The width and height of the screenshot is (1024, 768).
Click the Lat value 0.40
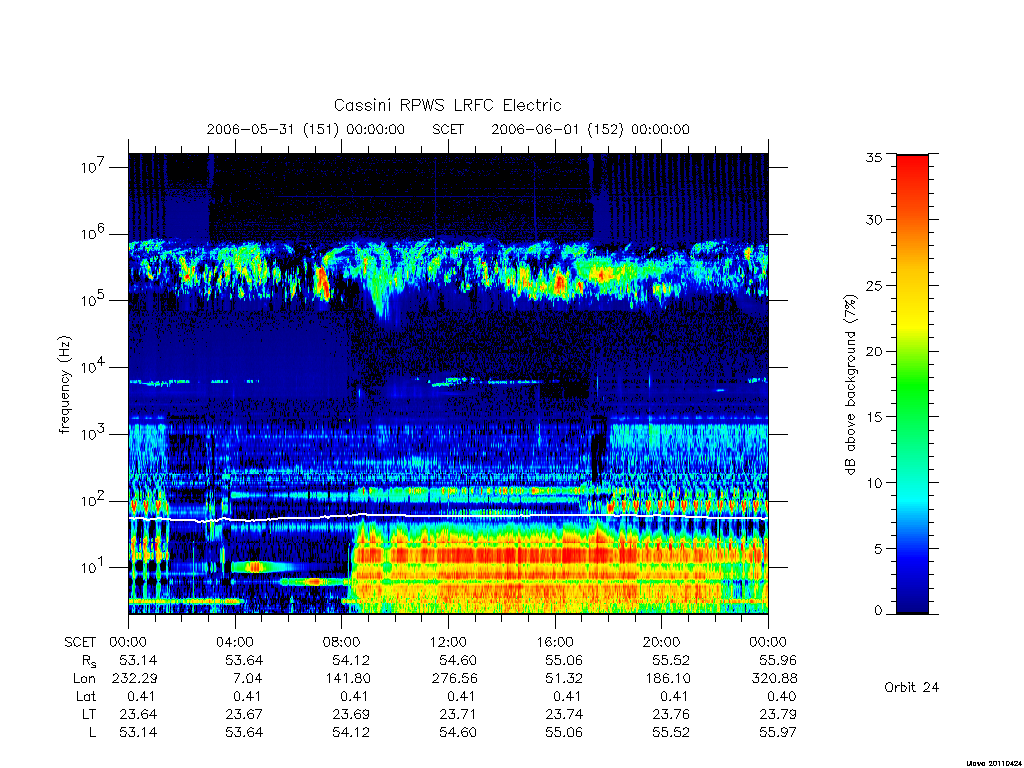(782, 696)
